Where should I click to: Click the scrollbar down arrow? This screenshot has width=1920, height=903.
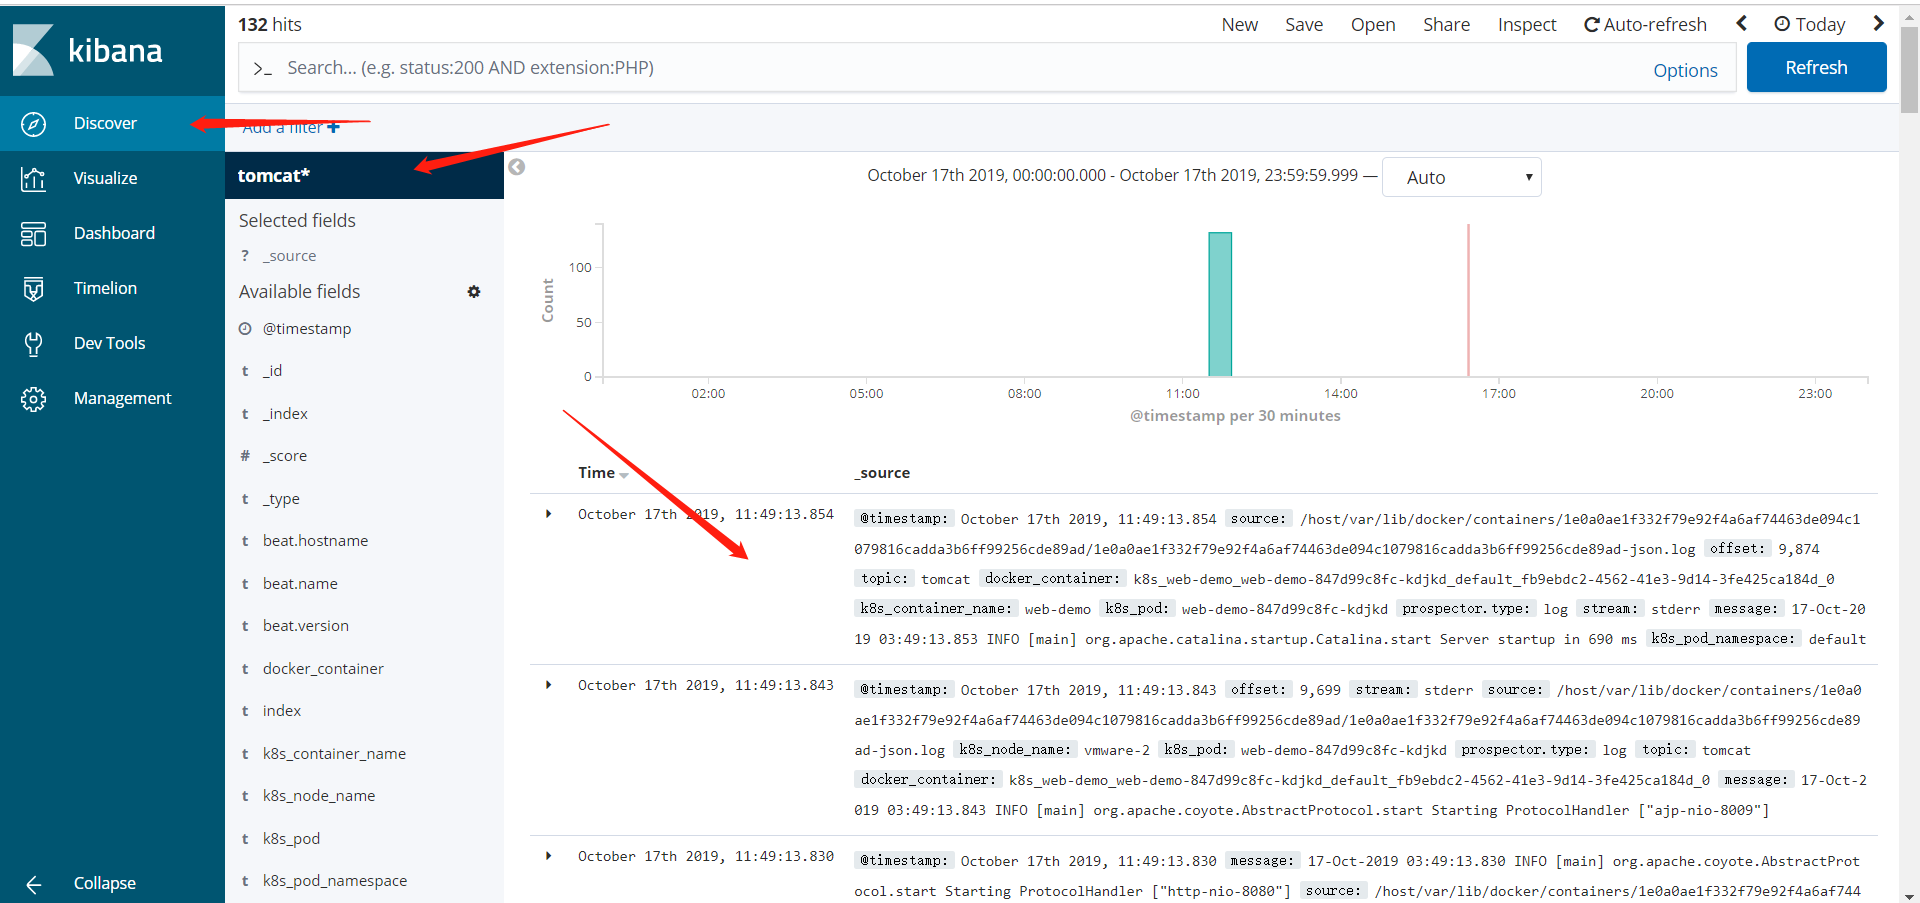1909,896
